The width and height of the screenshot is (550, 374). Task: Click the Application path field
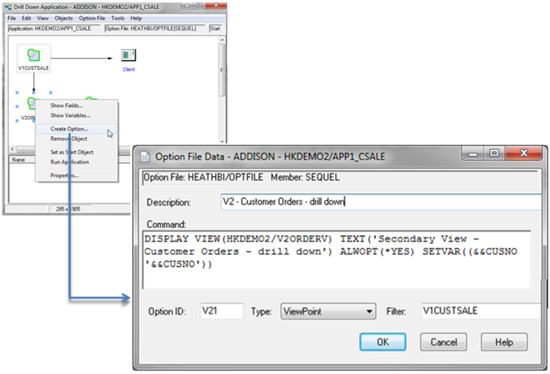pos(54,28)
